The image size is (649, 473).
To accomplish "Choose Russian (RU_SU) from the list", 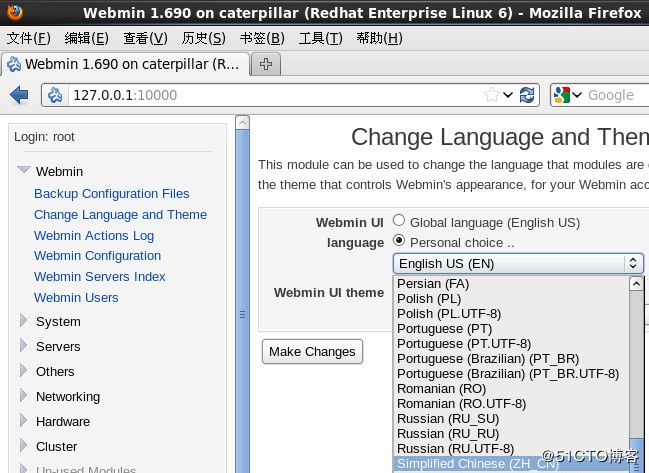I will [511, 419].
